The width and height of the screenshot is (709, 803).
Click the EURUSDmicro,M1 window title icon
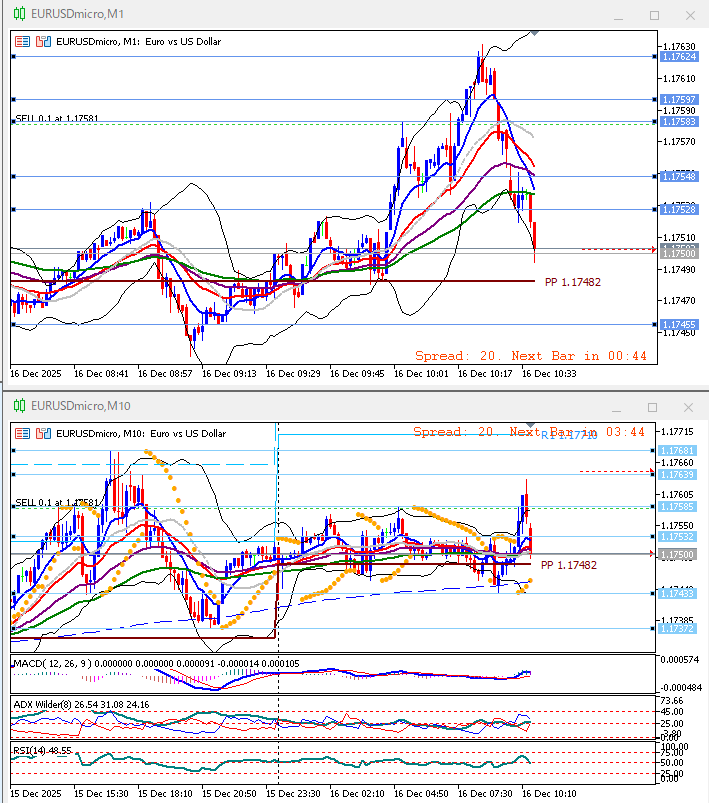tap(17, 15)
